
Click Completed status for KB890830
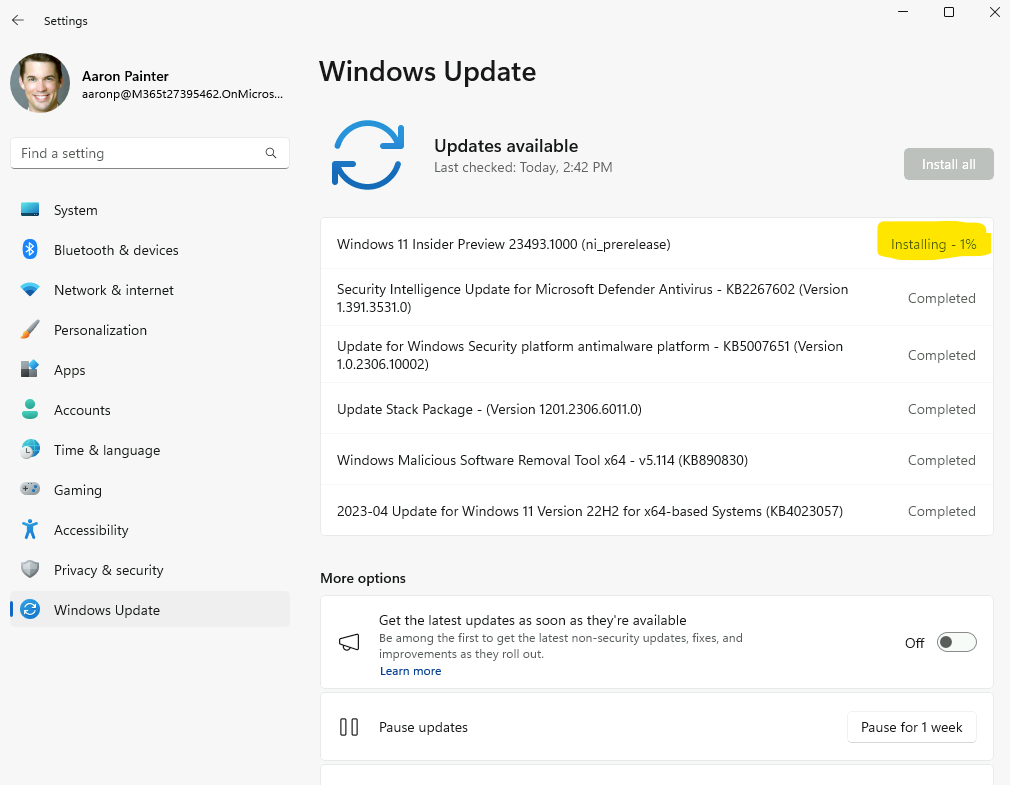pyautogui.click(x=942, y=460)
